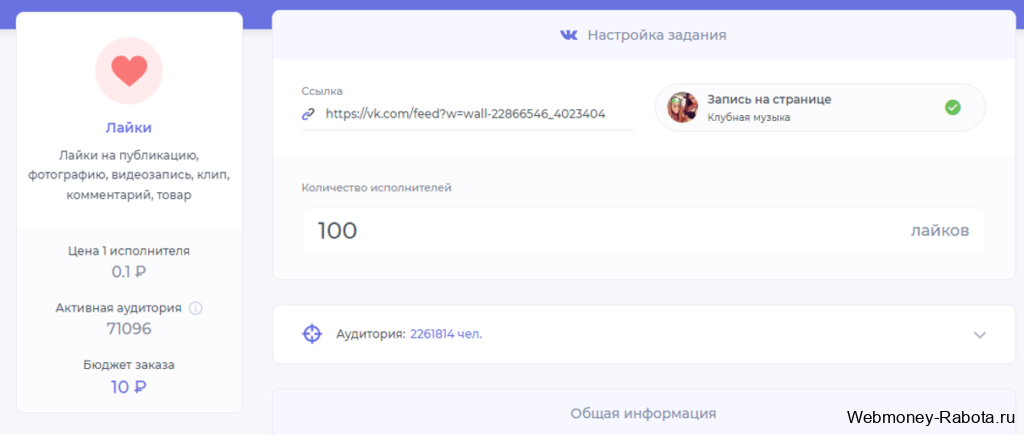Click the Ссылка URL input field
This screenshot has width=1024, height=435.
pyautogui.click(x=467, y=114)
